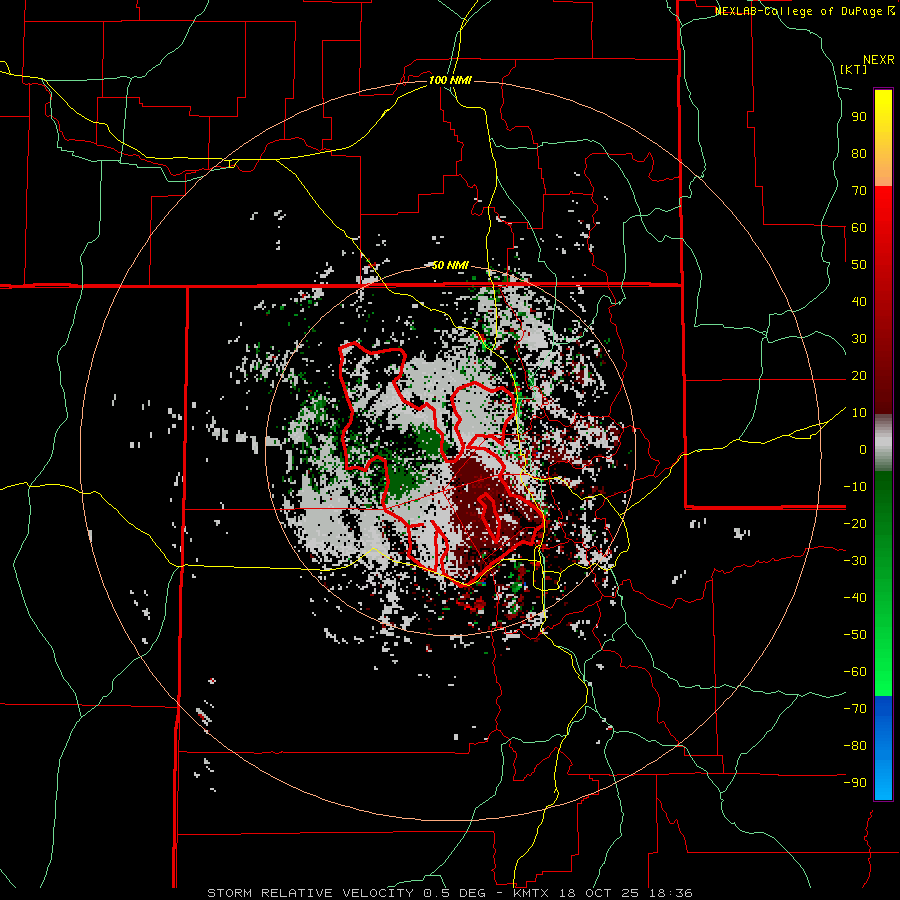Click the 18:36 timestamp in caption
The height and width of the screenshot is (900, 900).
[670, 893]
